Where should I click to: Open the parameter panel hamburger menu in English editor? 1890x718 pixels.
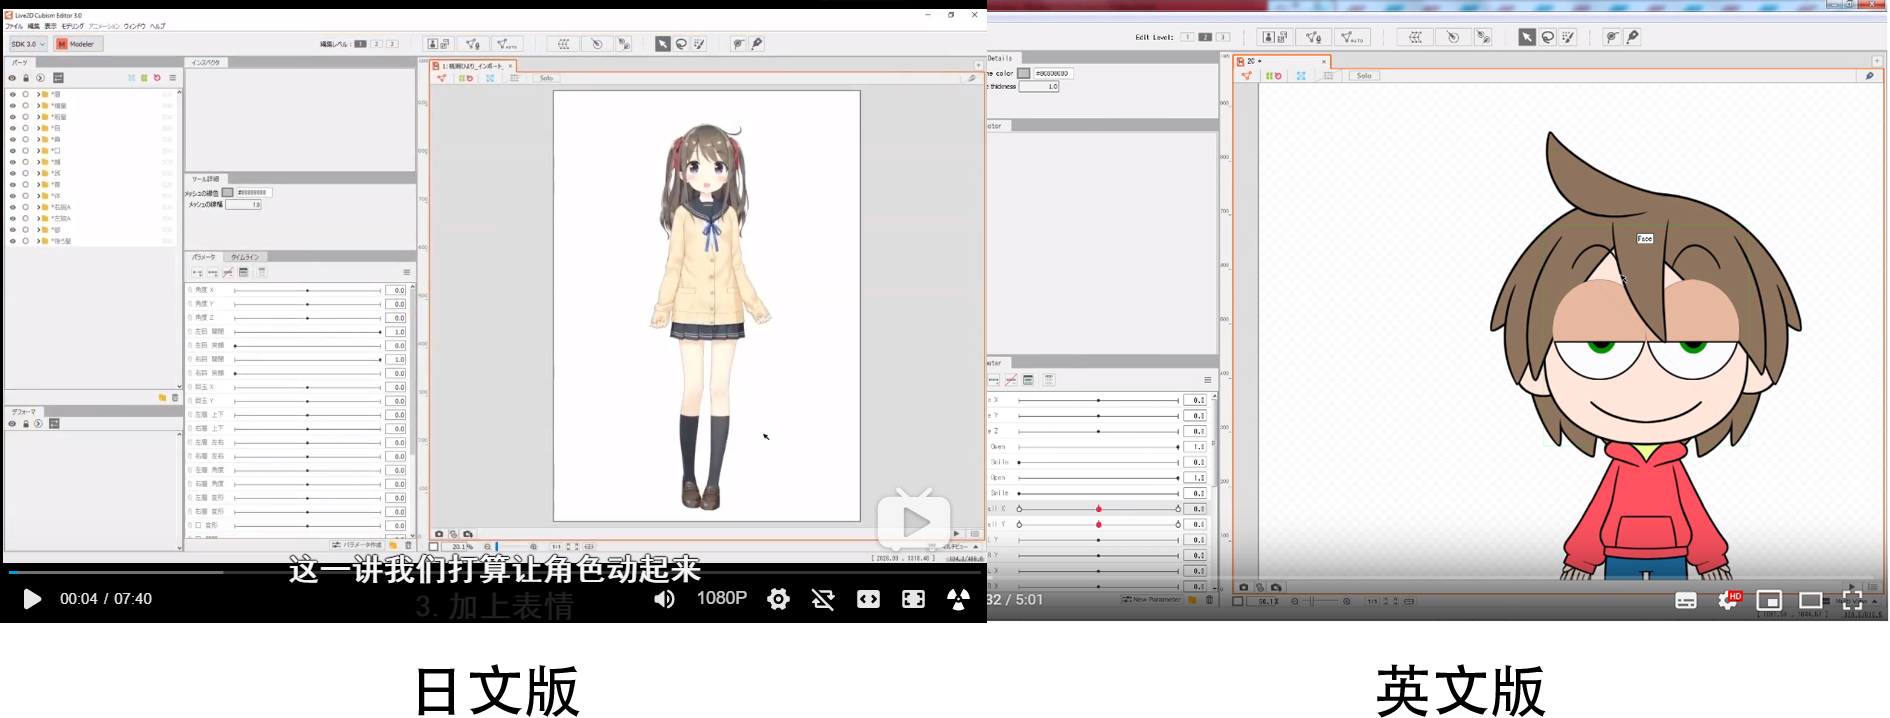[x=1208, y=380]
